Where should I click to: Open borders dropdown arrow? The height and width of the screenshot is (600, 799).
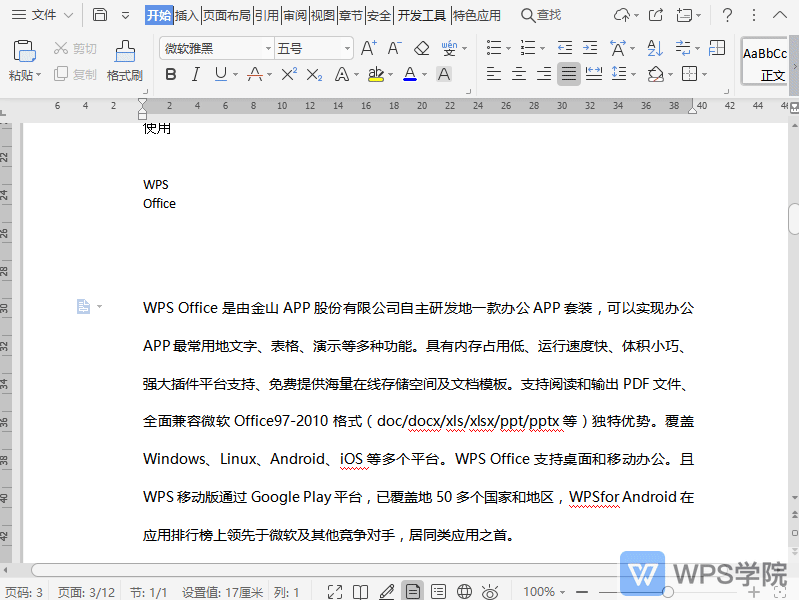point(704,74)
